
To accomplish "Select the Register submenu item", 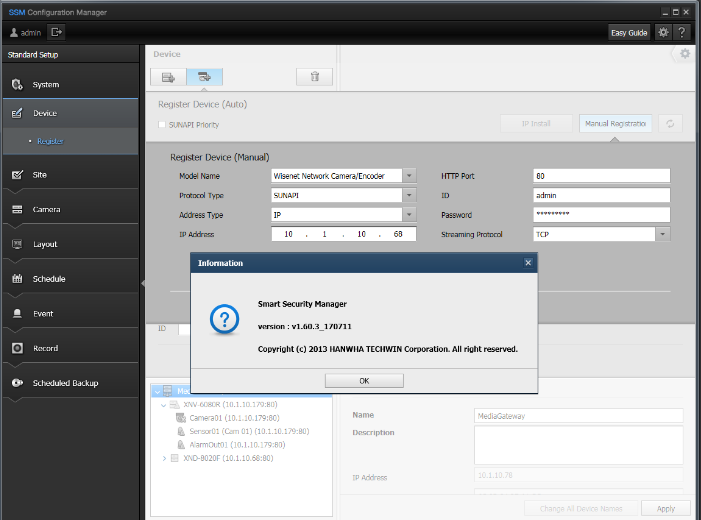I will 50,141.
